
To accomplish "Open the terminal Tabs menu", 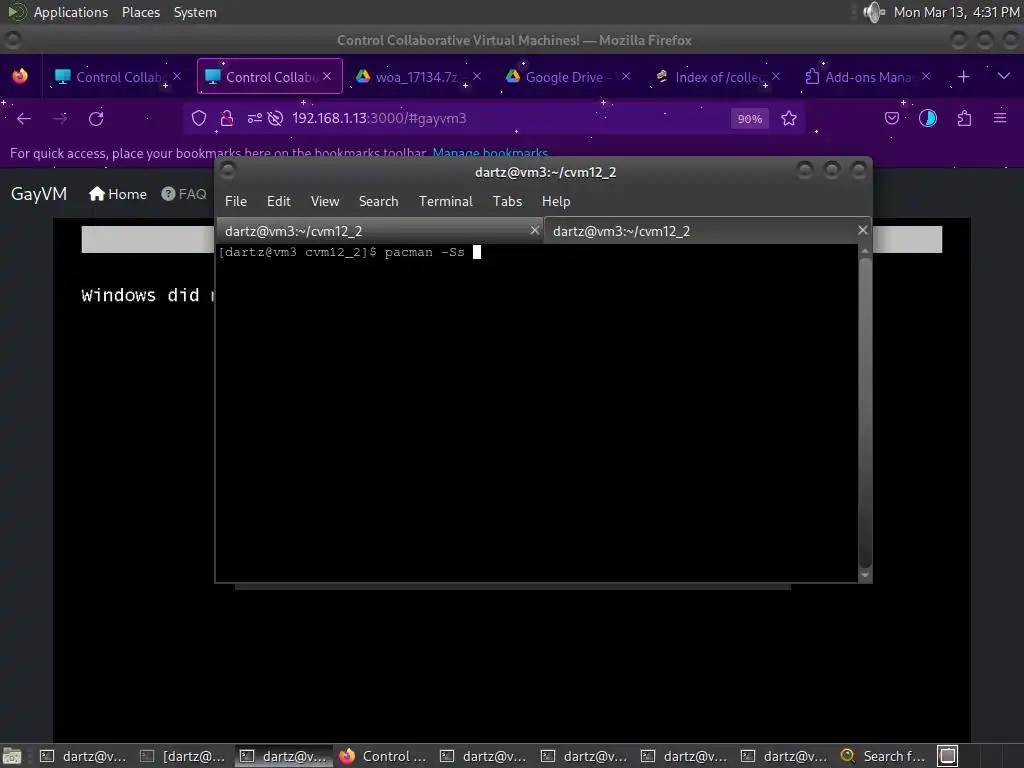I will point(507,201).
